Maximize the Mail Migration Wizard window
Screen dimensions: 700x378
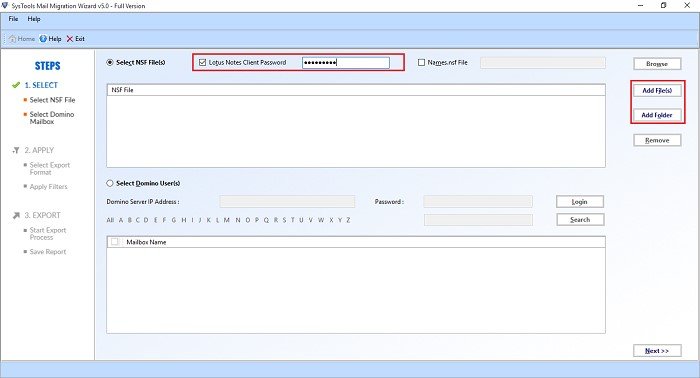pyautogui.click(x=663, y=5)
